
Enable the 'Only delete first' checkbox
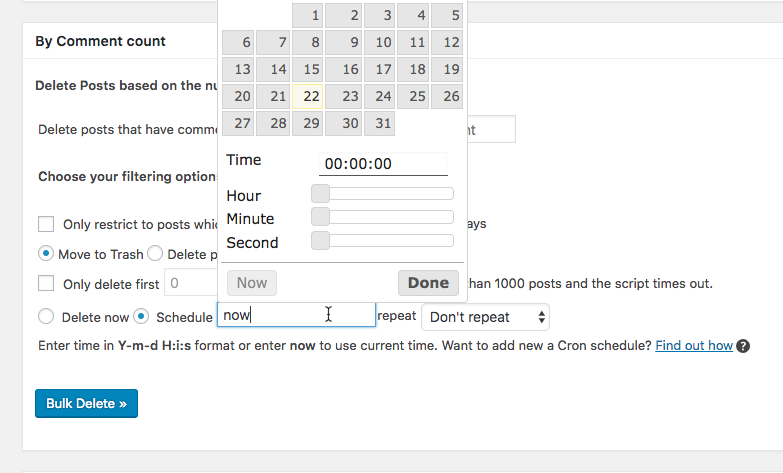(x=46, y=283)
